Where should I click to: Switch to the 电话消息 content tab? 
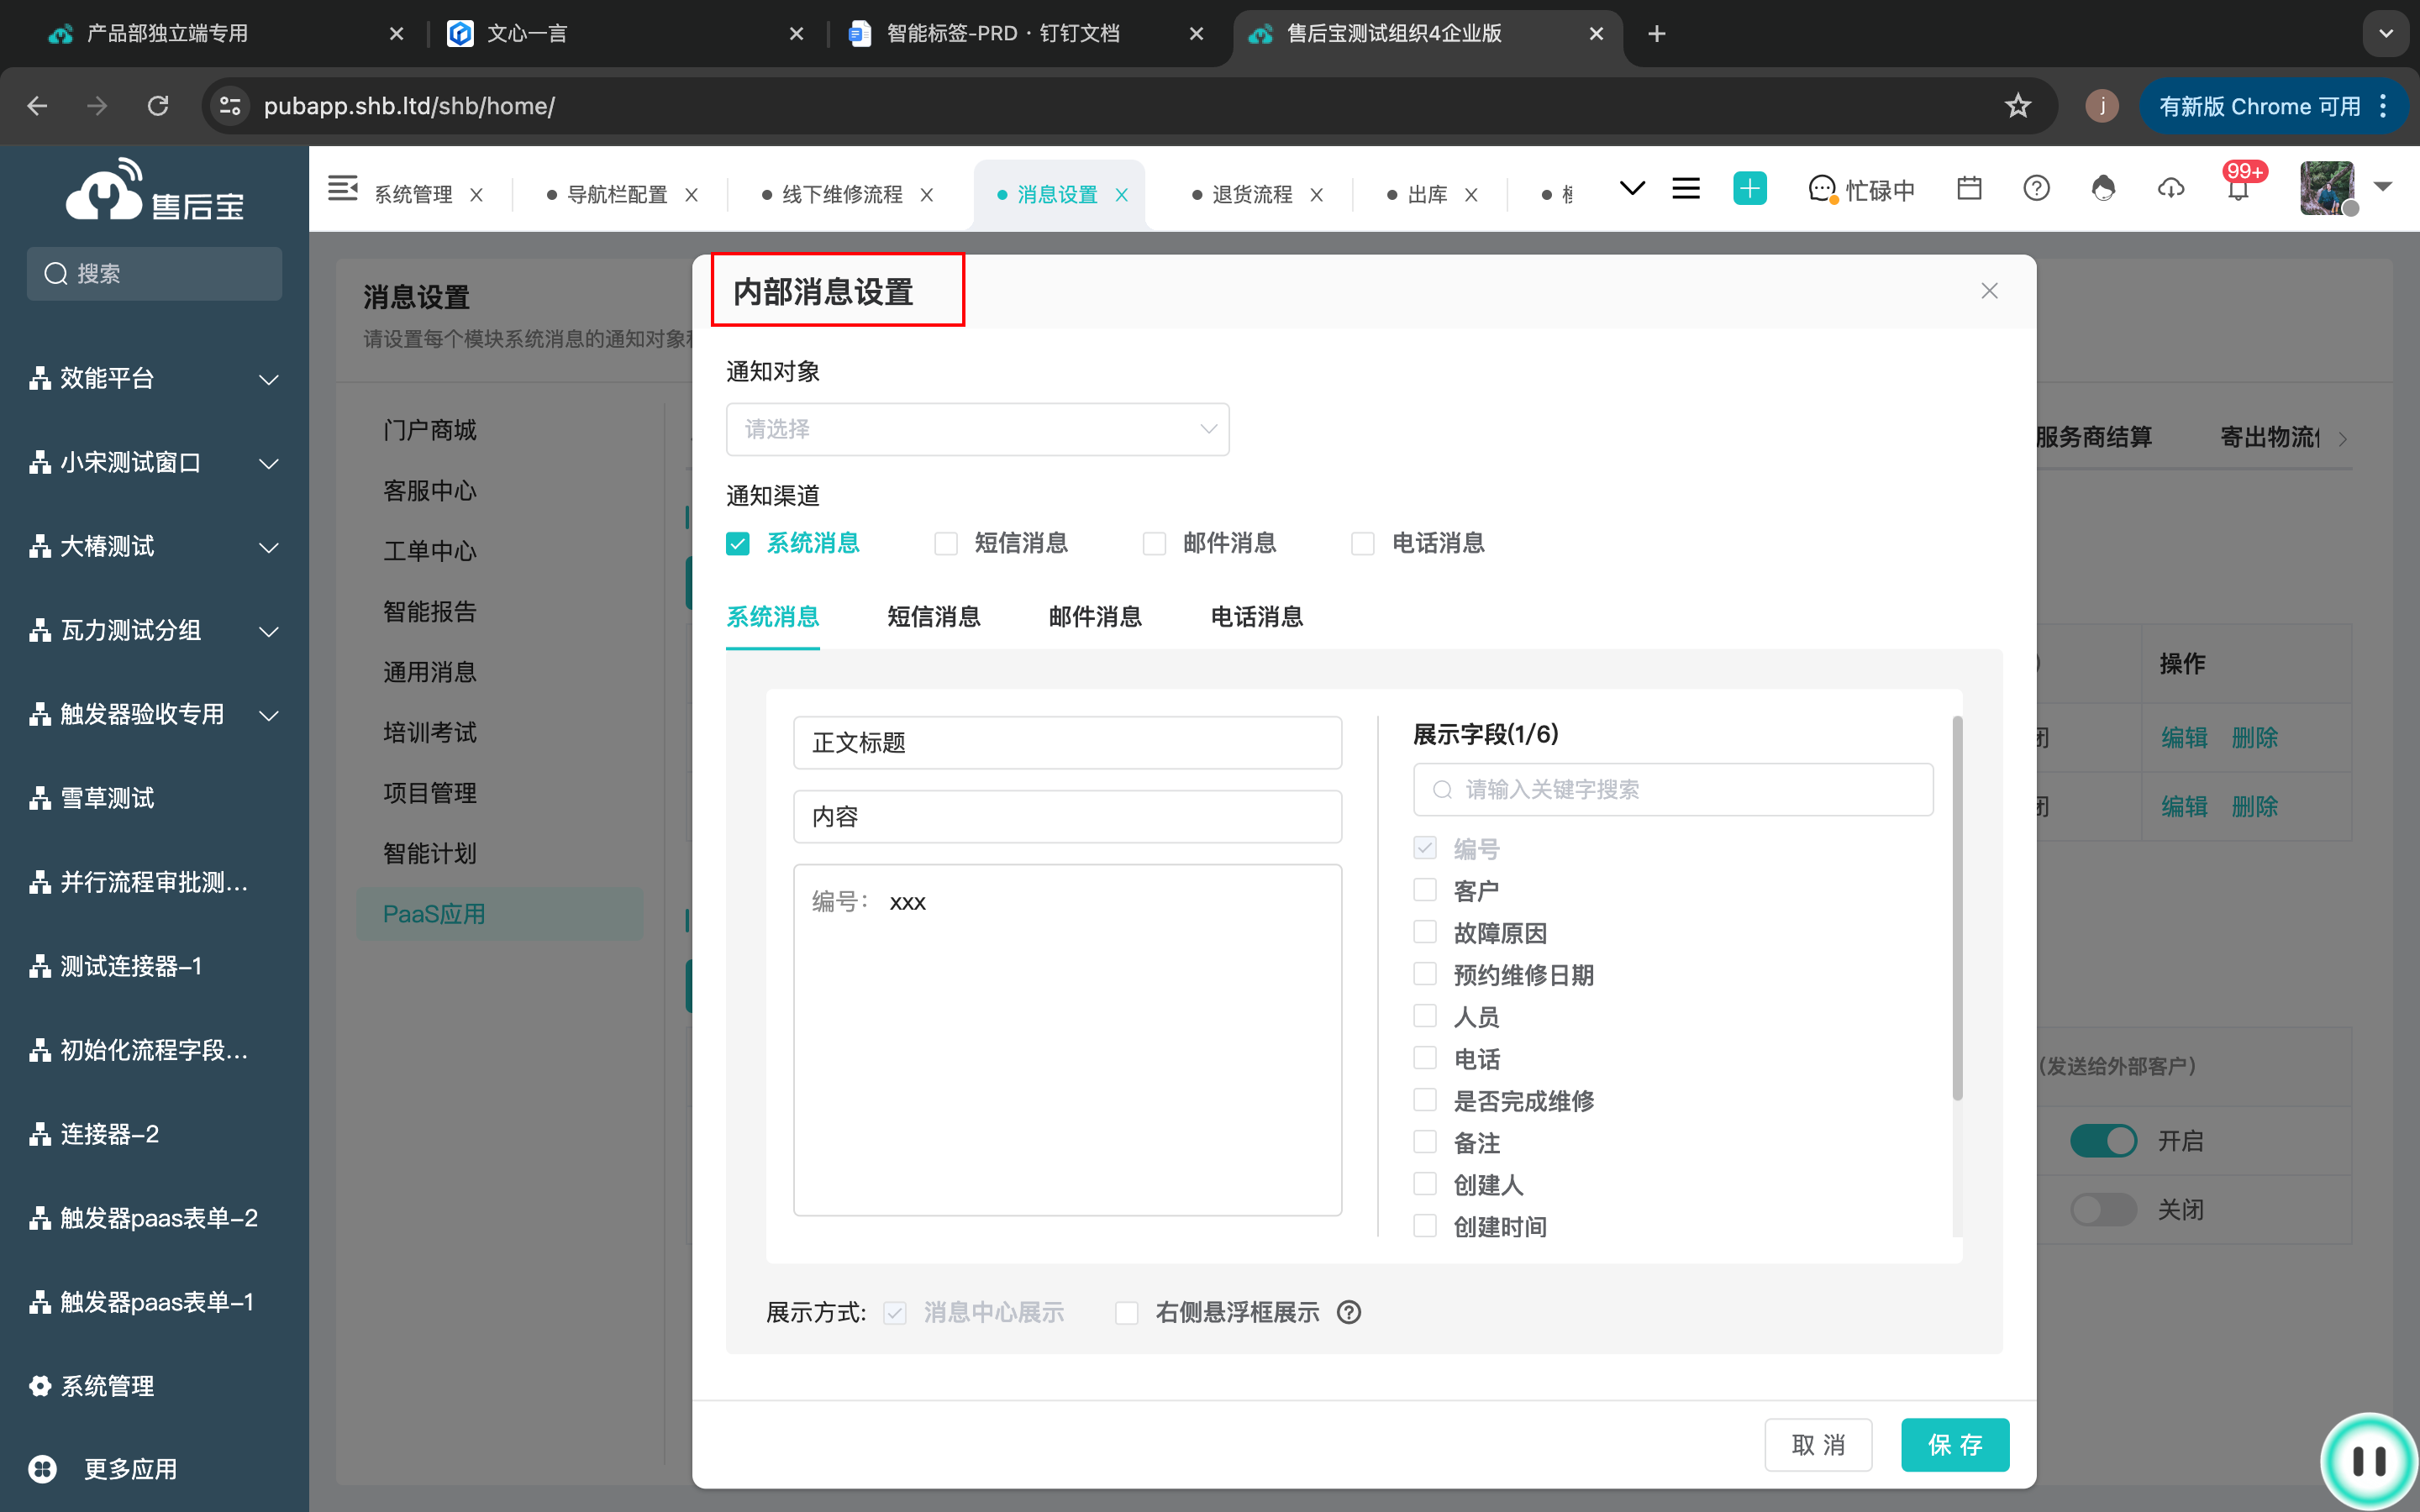tap(1257, 617)
